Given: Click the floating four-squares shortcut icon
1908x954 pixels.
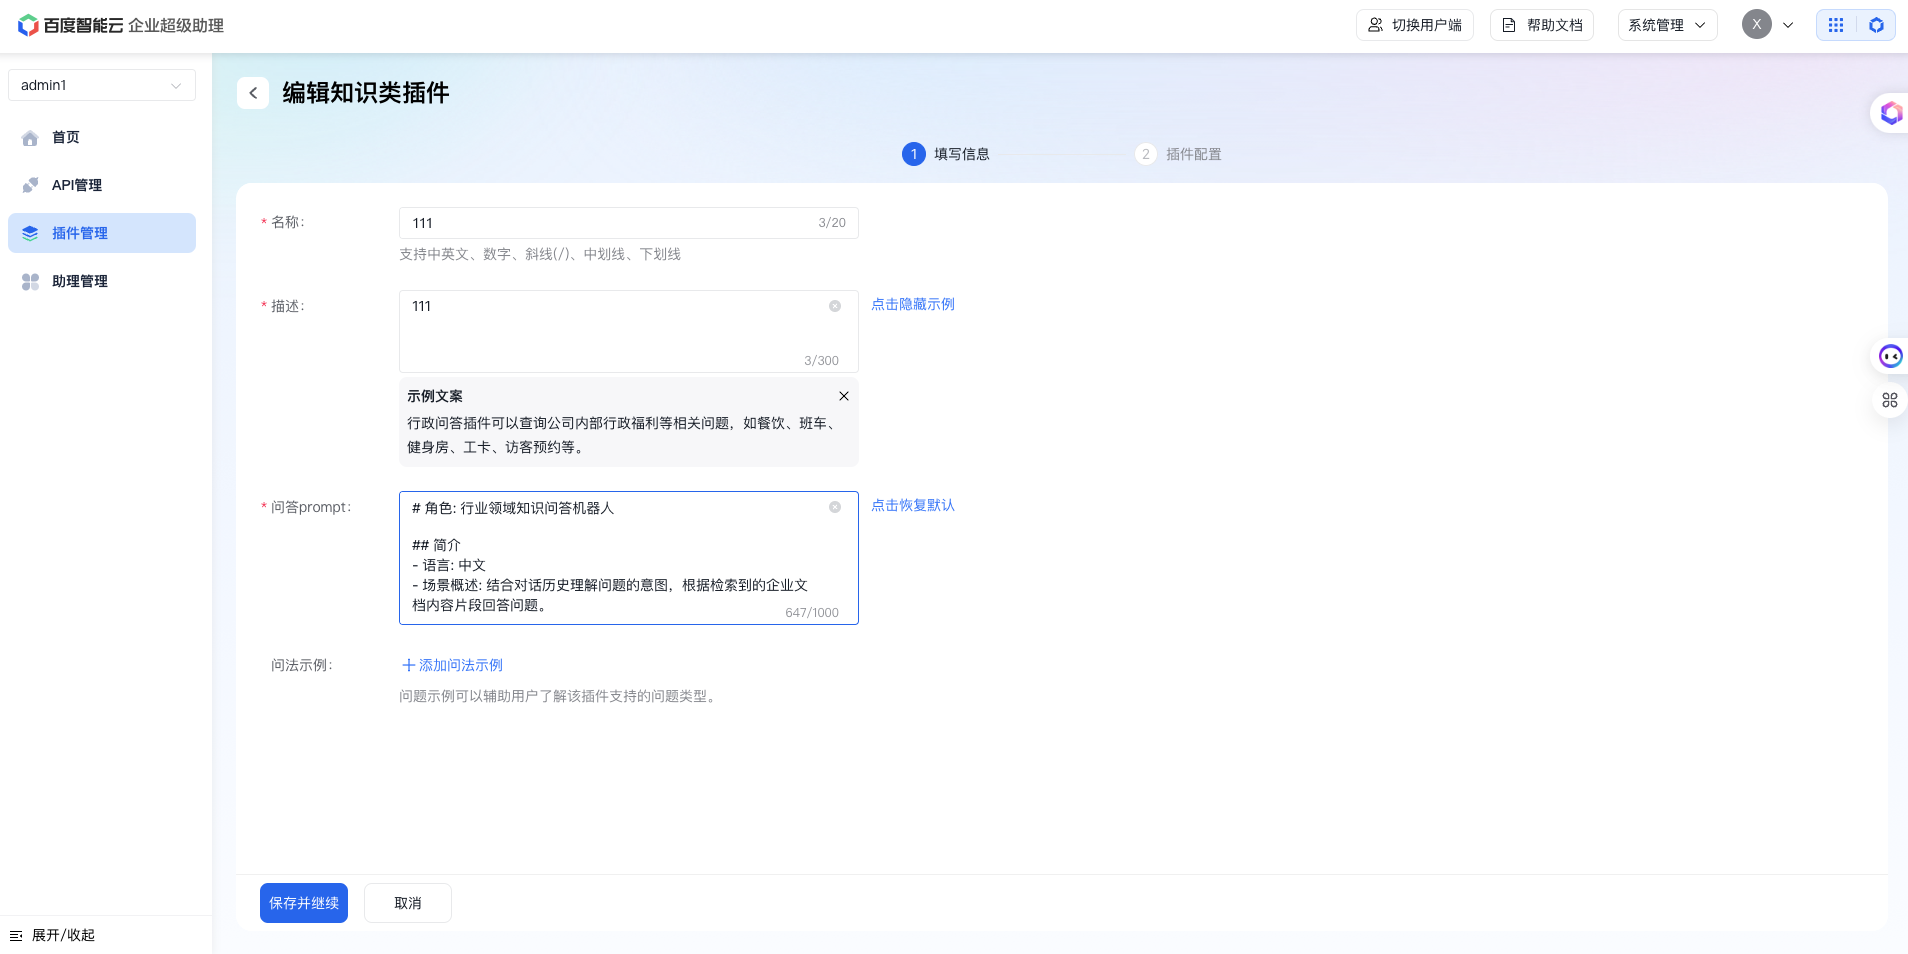Looking at the screenshot, I should (1890, 400).
